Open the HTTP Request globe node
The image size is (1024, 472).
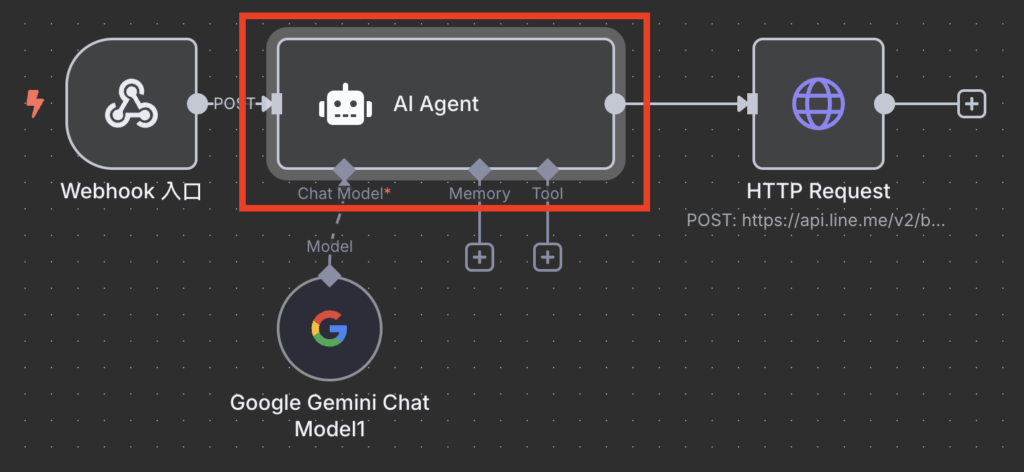818,104
